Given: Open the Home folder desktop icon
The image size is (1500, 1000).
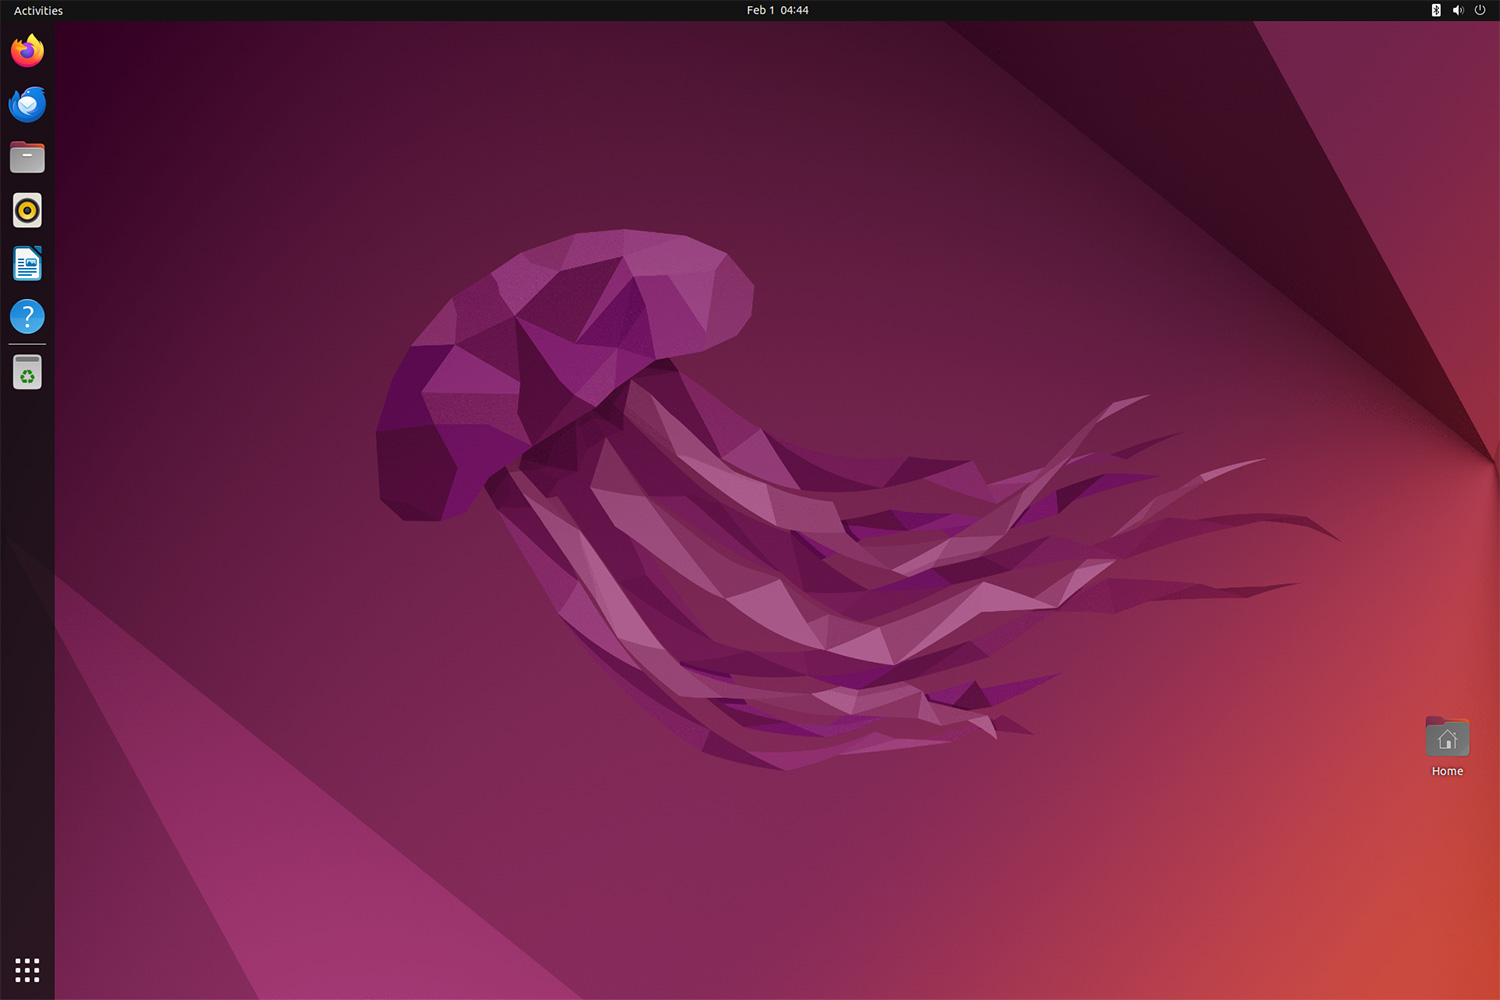Looking at the screenshot, I should coord(1447,737).
